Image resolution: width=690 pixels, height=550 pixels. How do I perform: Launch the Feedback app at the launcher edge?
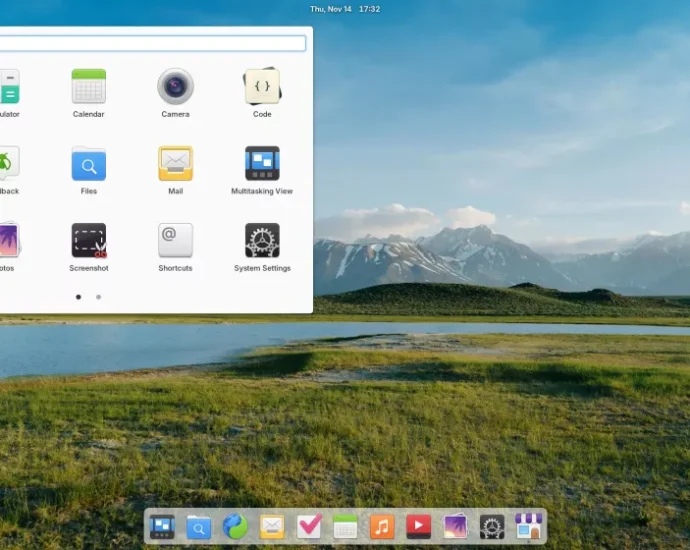point(8,164)
